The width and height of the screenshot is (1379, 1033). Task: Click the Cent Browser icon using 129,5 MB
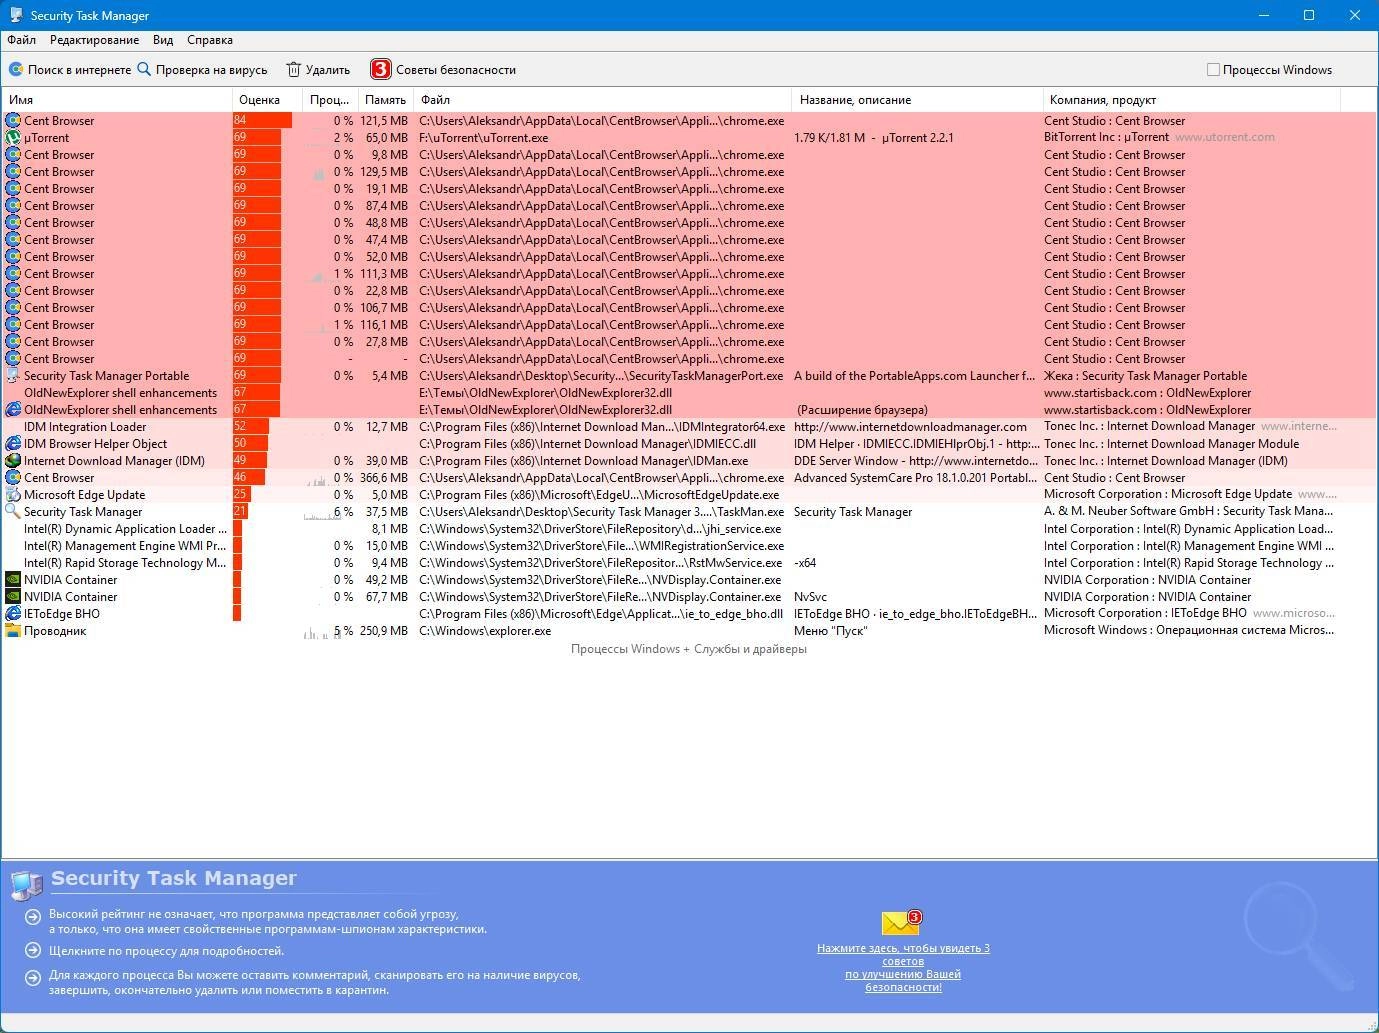(x=13, y=172)
